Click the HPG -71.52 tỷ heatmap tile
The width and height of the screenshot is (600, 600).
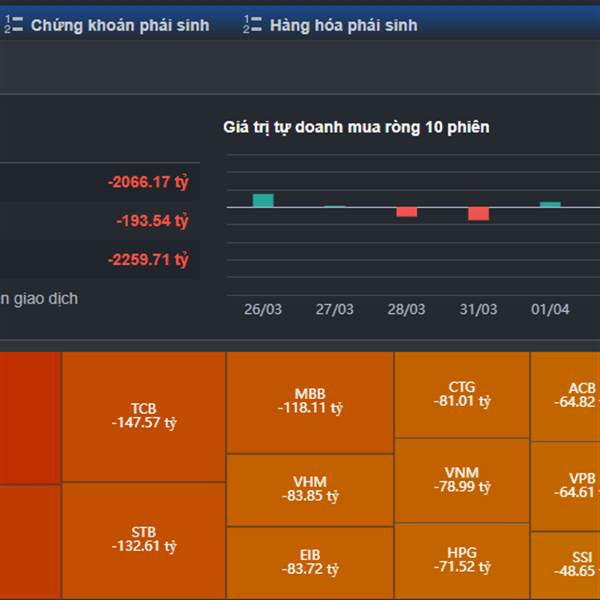pyautogui.click(x=462, y=561)
